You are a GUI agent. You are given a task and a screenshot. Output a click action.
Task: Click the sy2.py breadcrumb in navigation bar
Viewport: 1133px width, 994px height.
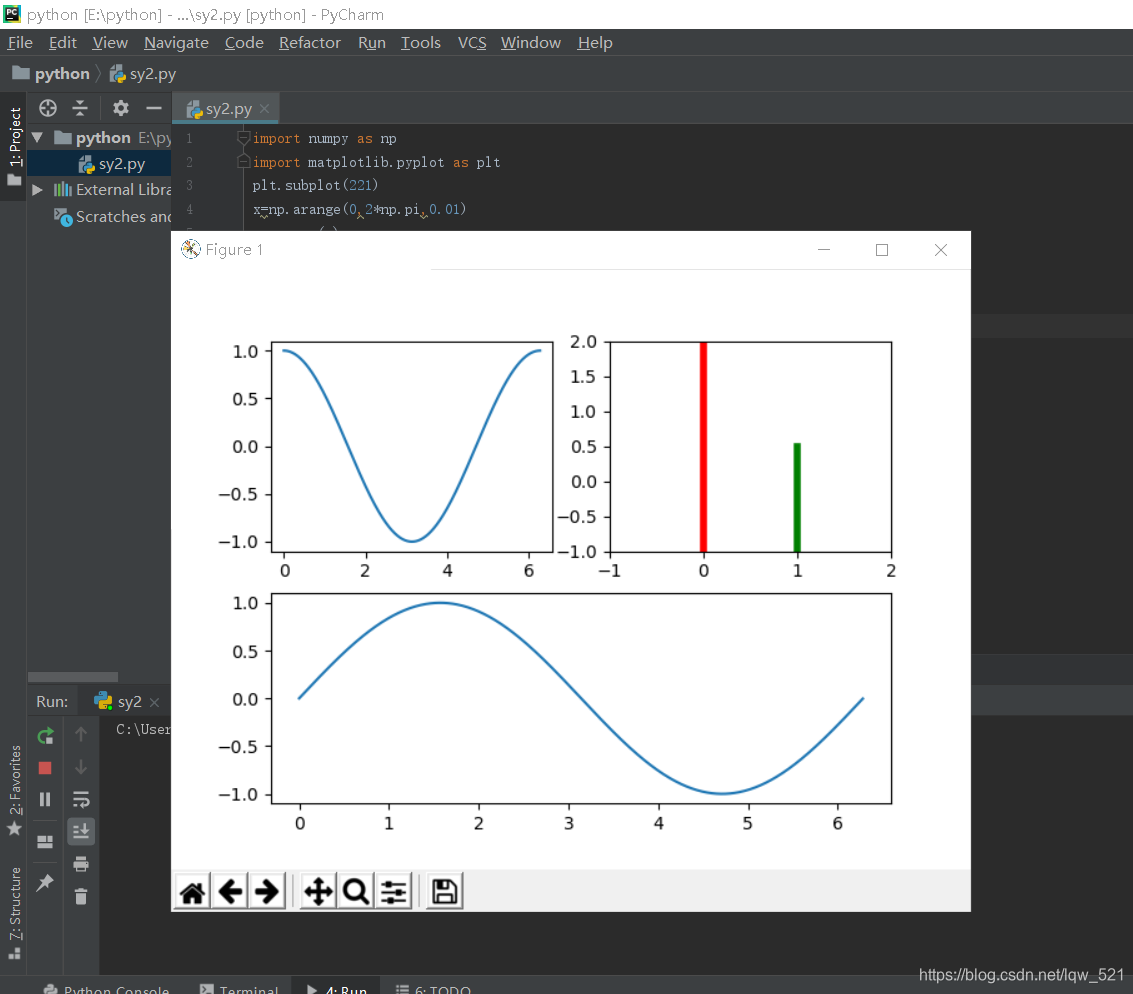pyautogui.click(x=143, y=74)
